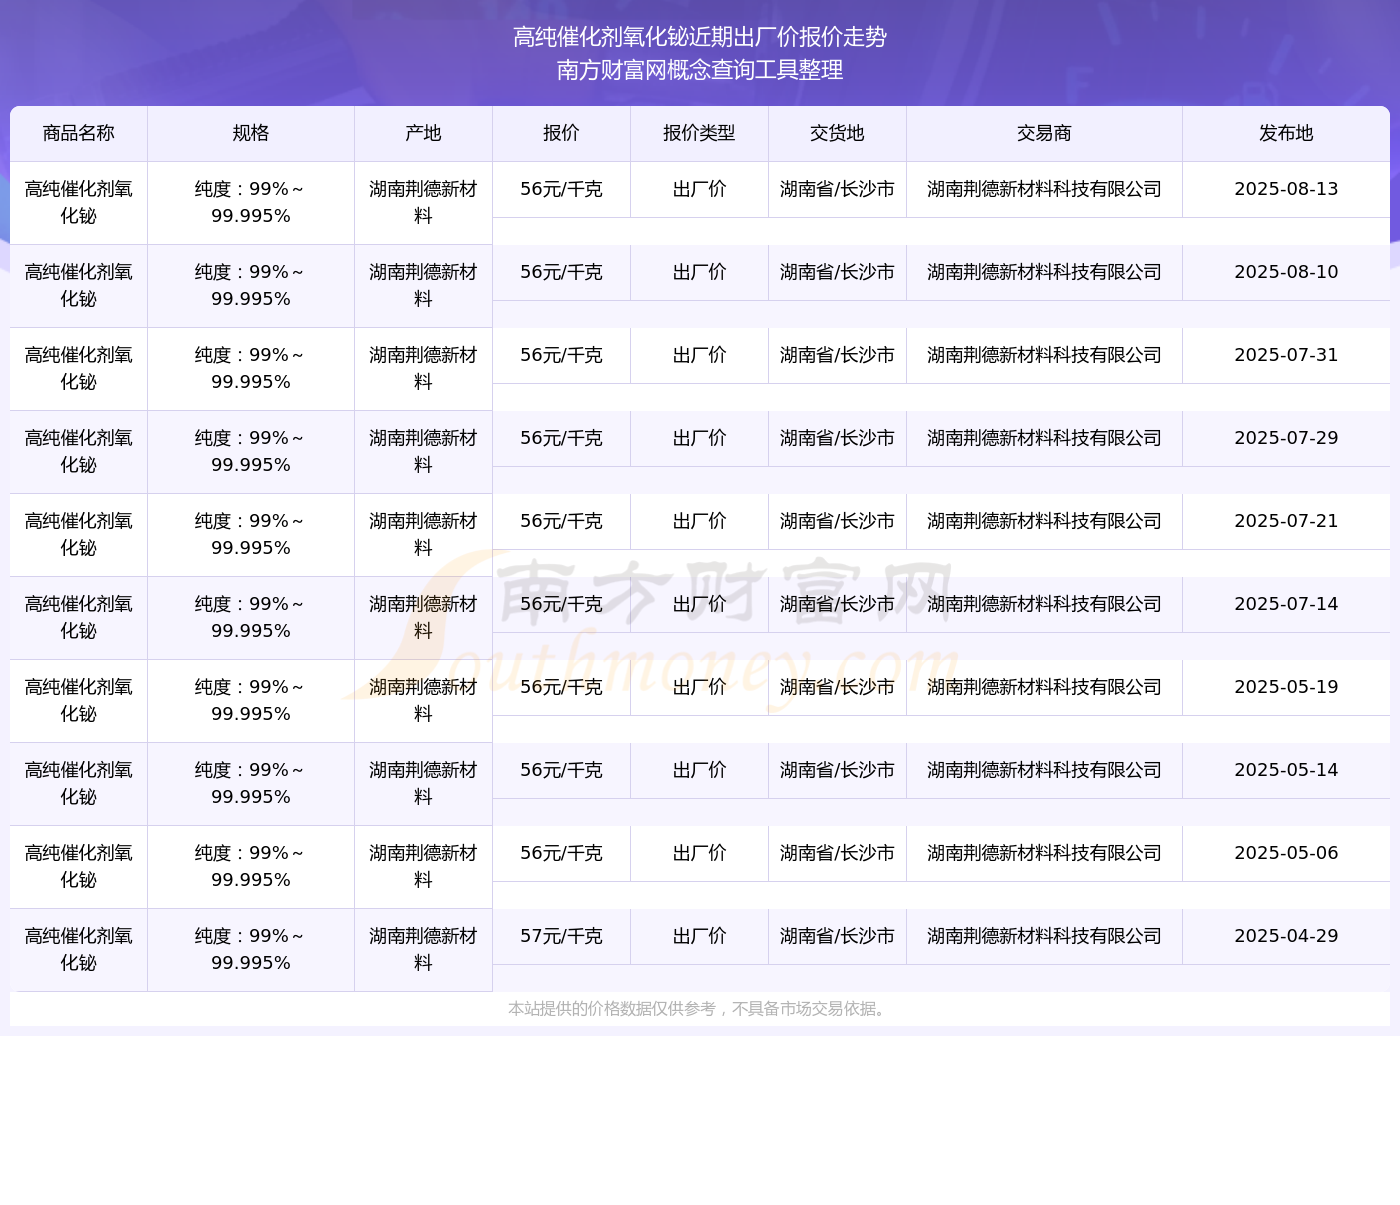The width and height of the screenshot is (1400, 1205).
Task: Click the disclaimer text below the table
Action: pyautogui.click(x=699, y=1009)
